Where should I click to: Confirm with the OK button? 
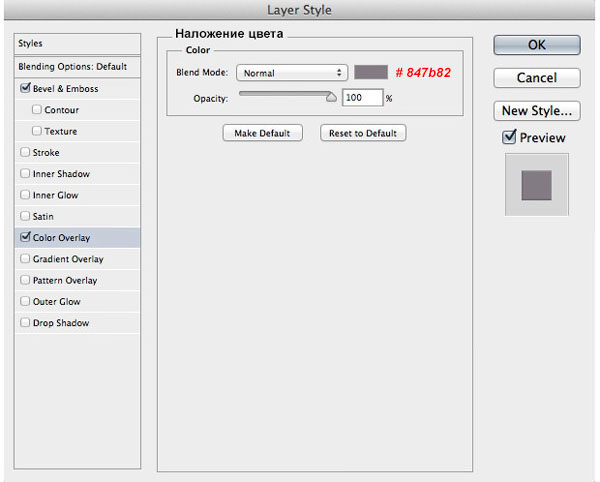pyautogui.click(x=537, y=45)
